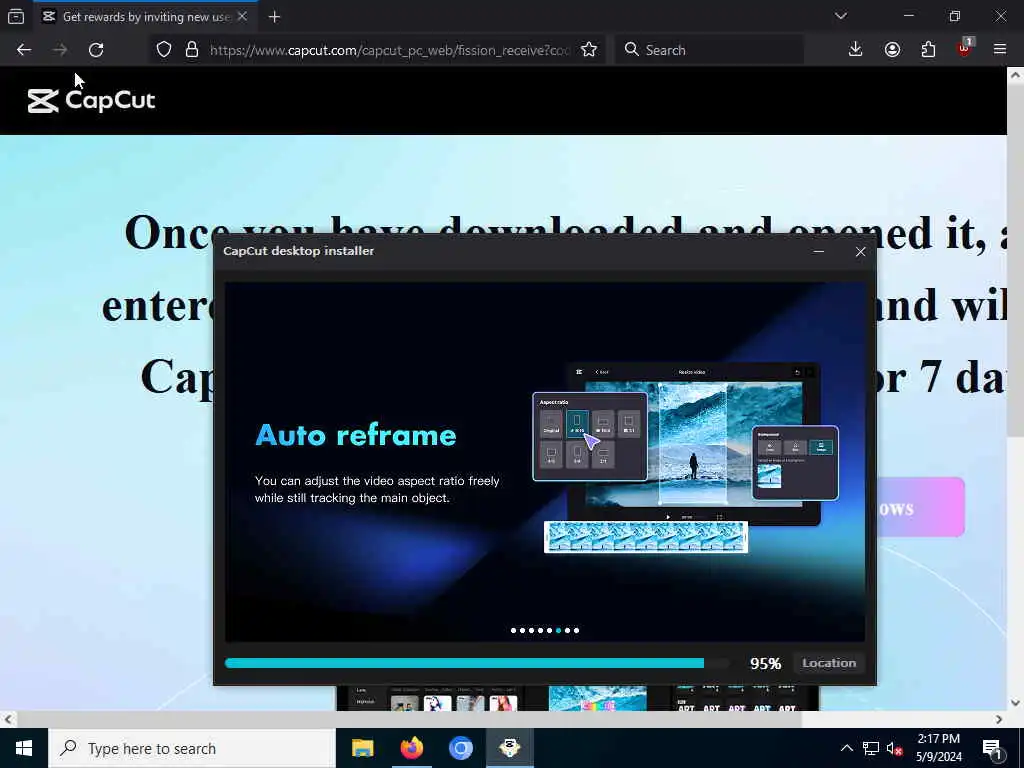Bookmark this page with the star icon
The height and width of the screenshot is (768, 1024).
point(588,50)
